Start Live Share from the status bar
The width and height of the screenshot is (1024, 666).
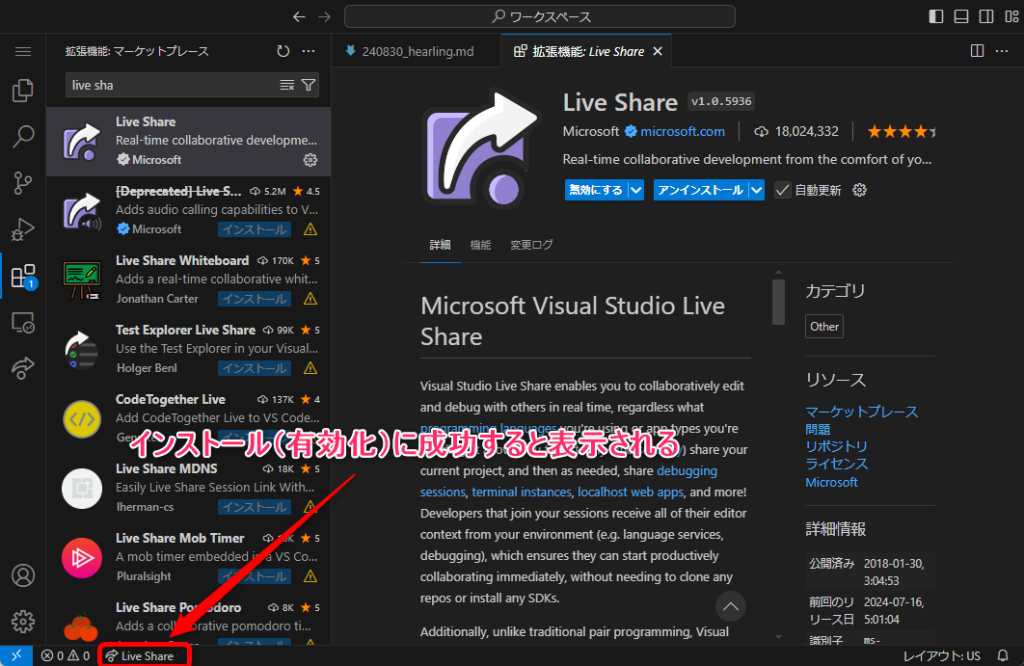tap(144, 655)
